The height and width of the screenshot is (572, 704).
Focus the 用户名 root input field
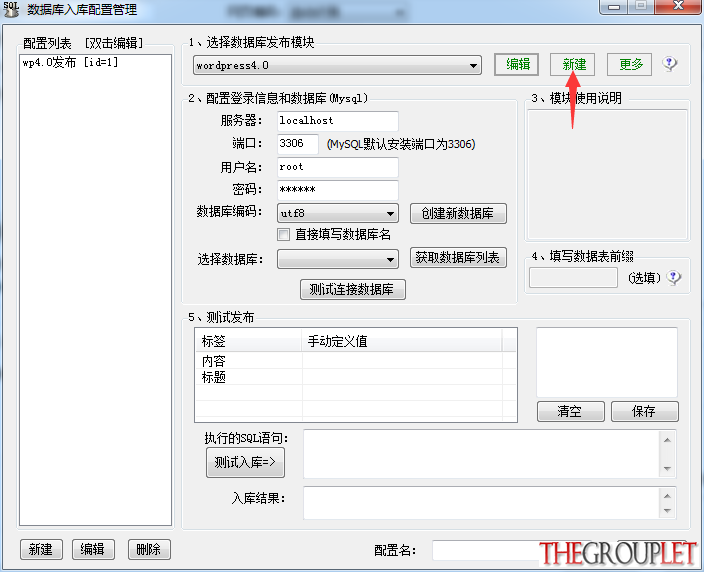(x=338, y=167)
